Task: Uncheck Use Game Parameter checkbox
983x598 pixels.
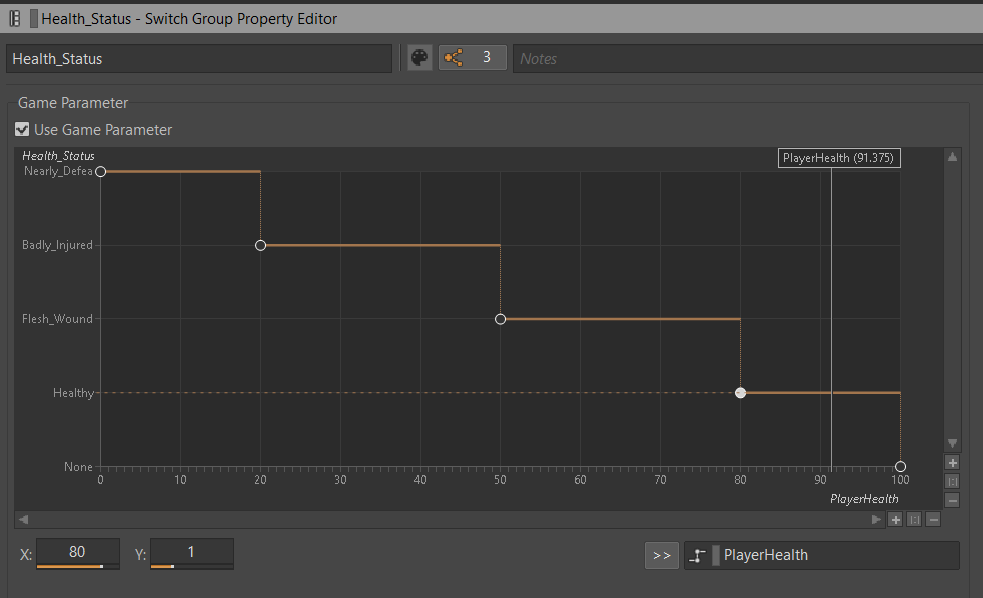Action: click(22, 129)
